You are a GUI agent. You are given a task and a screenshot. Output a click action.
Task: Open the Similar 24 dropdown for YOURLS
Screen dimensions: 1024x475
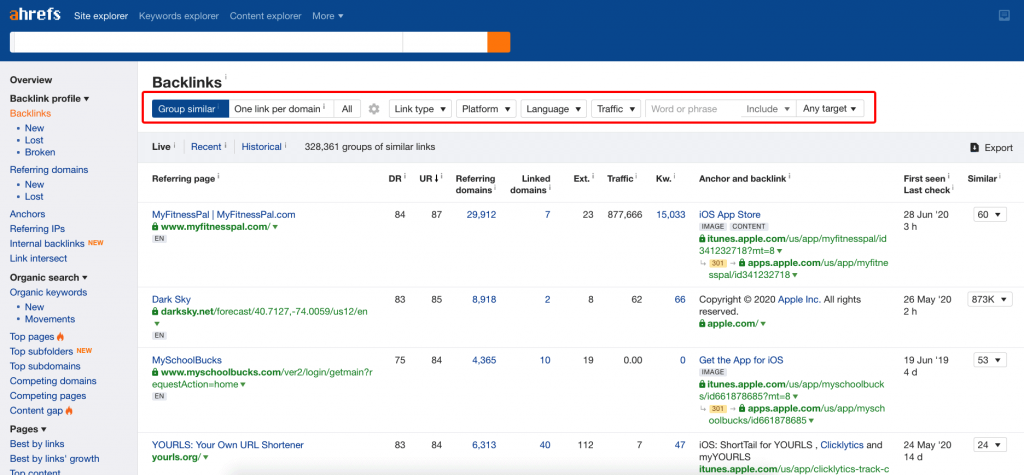[x=989, y=445]
